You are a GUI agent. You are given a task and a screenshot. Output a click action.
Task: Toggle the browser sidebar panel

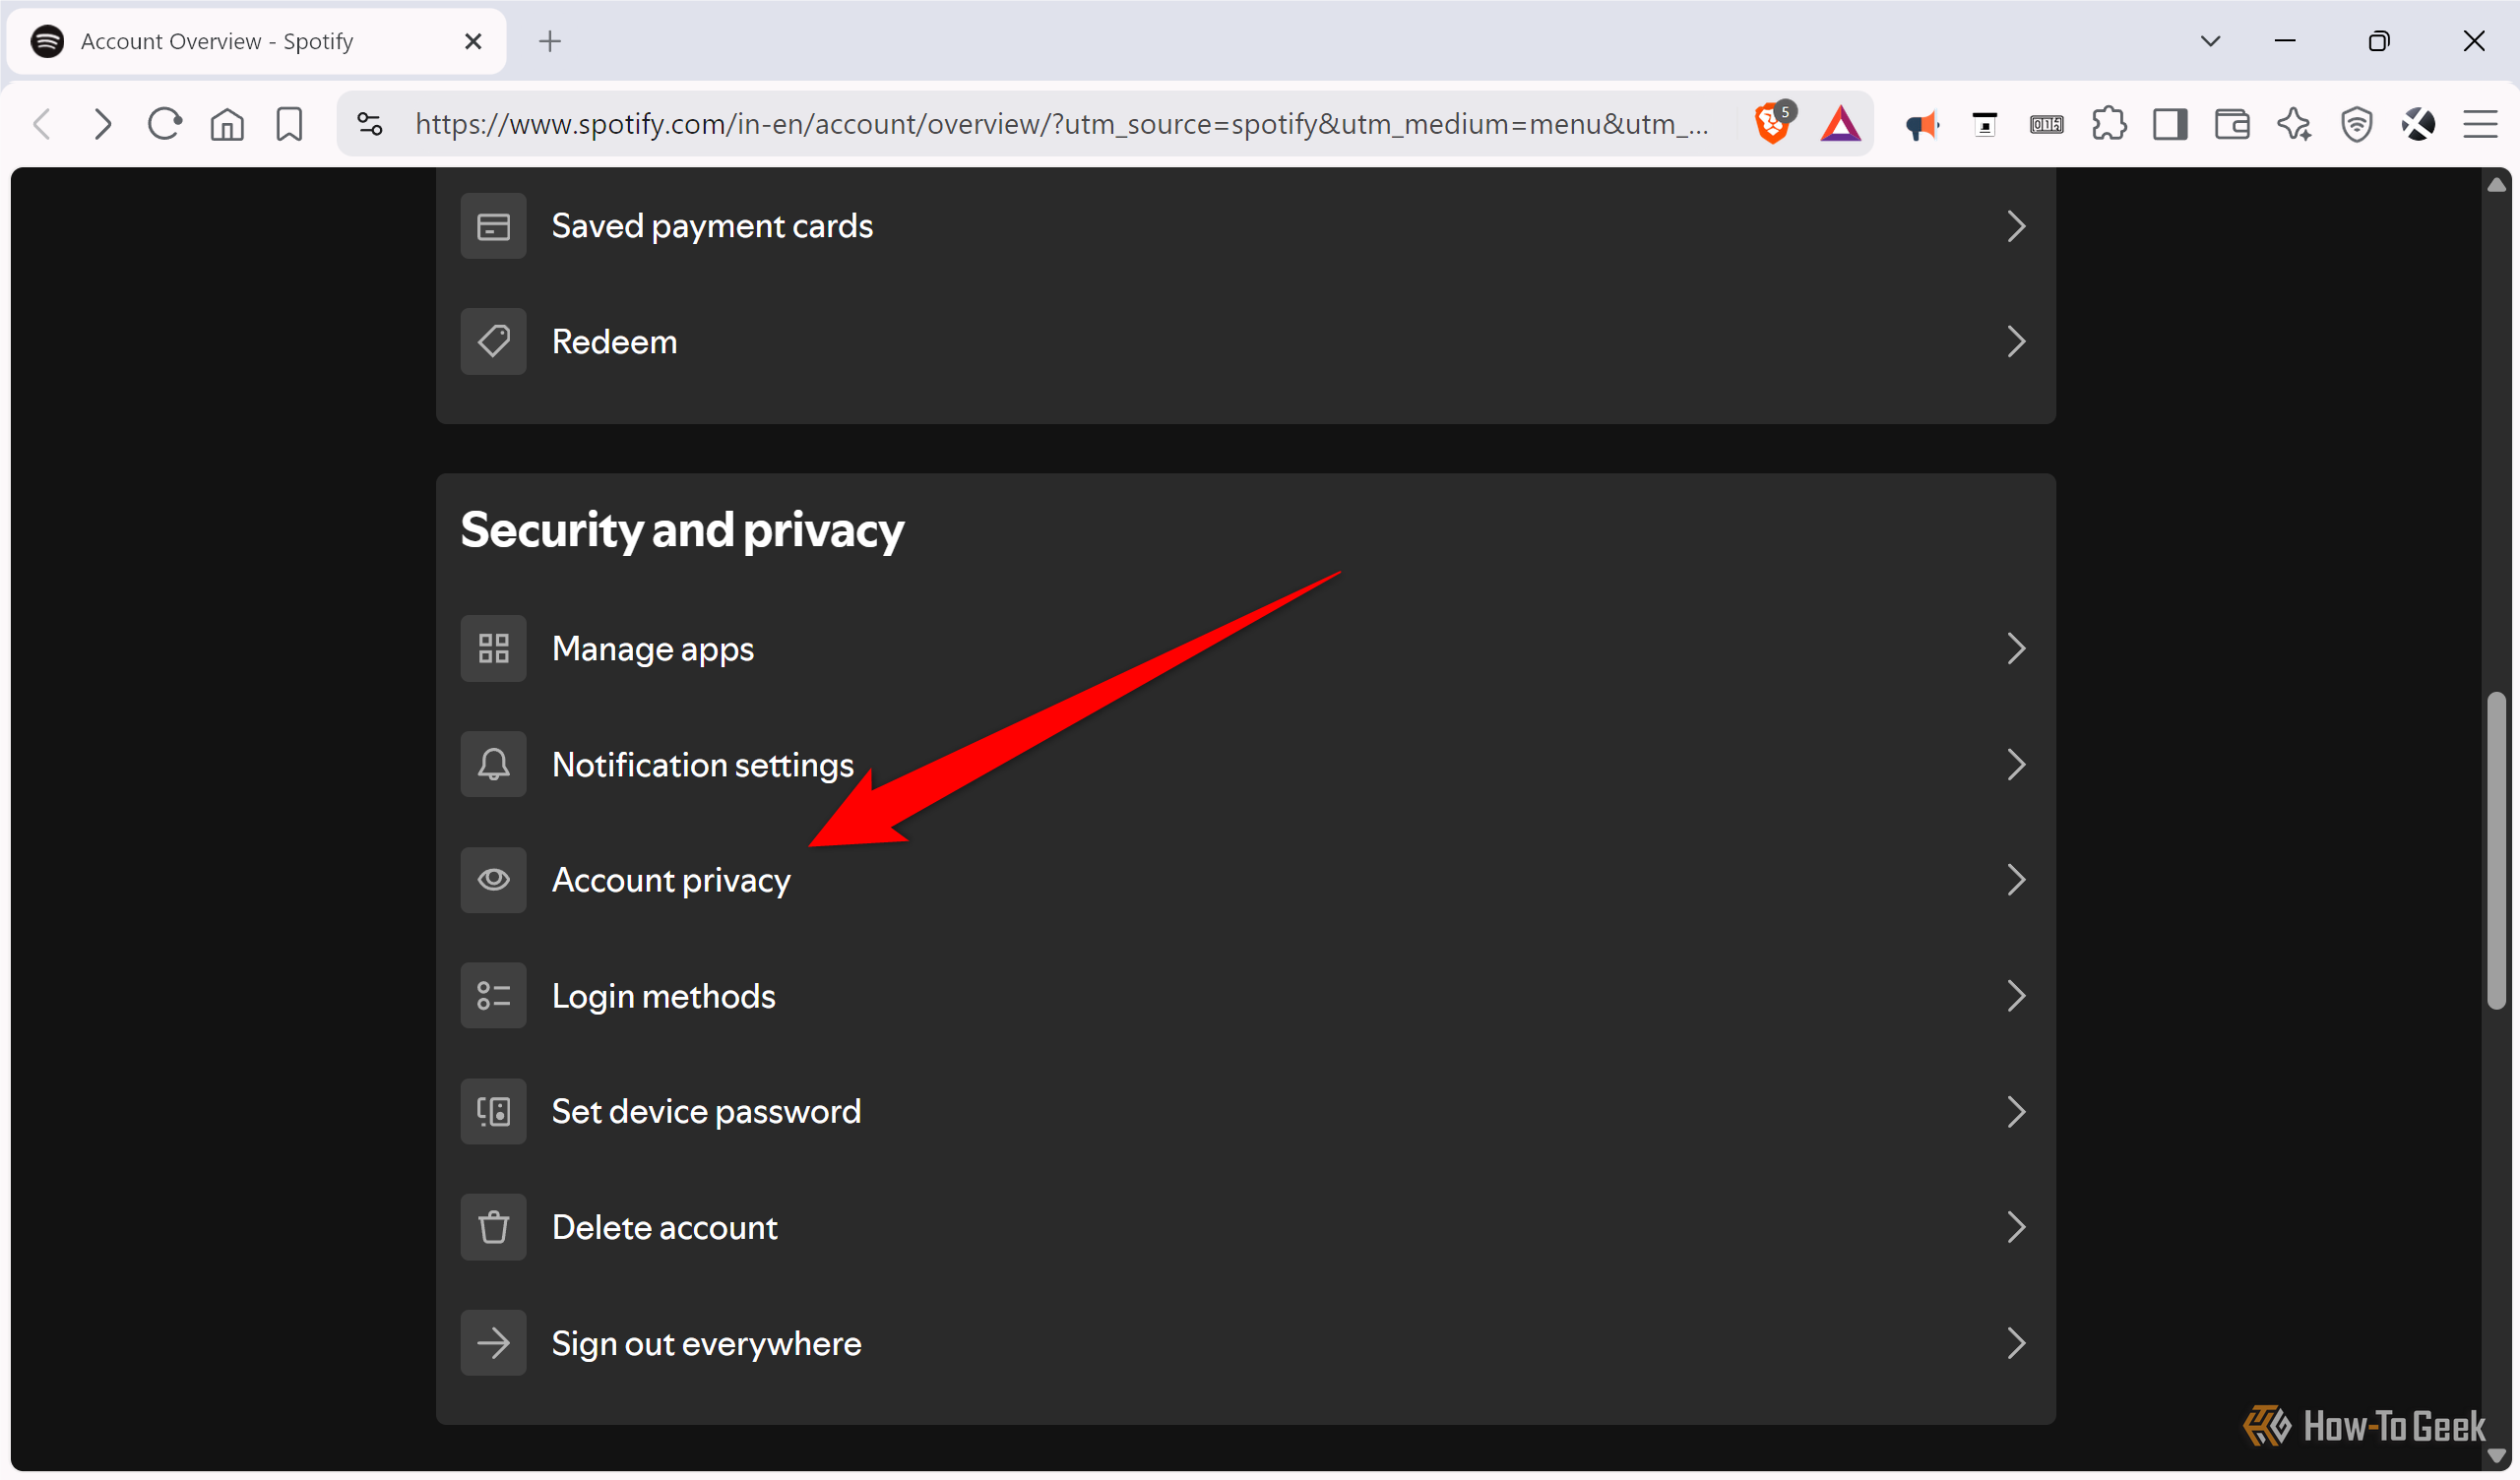point(2170,124)
